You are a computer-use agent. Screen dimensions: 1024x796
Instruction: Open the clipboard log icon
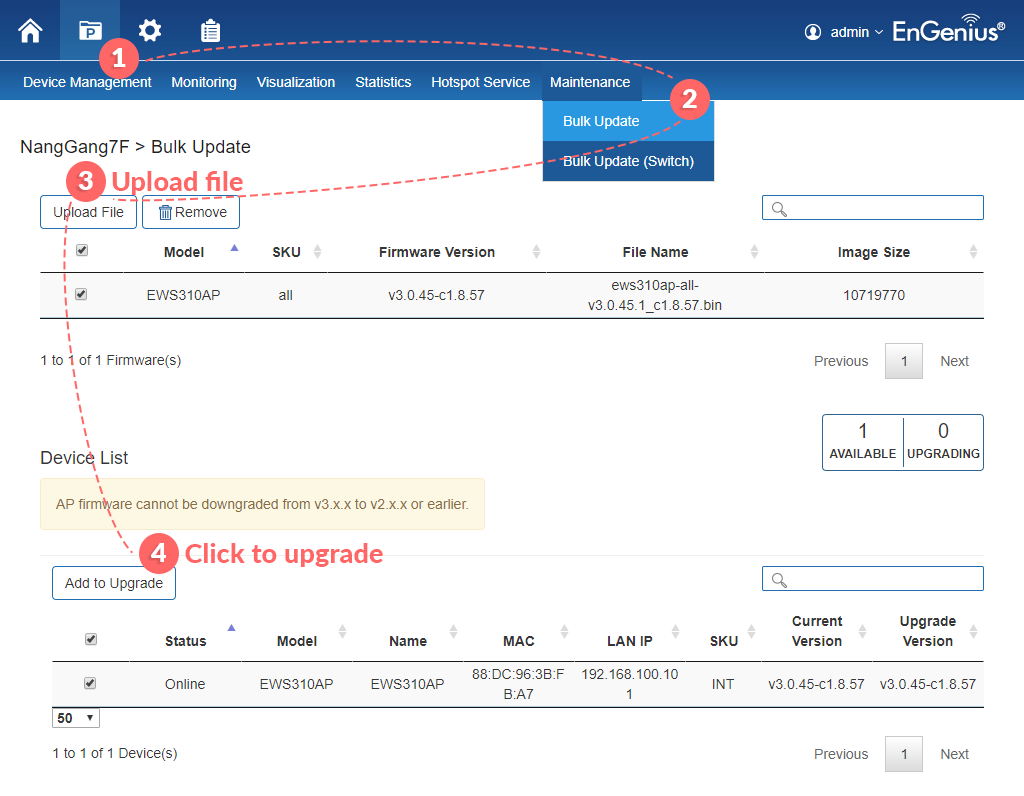coord(210,31)
